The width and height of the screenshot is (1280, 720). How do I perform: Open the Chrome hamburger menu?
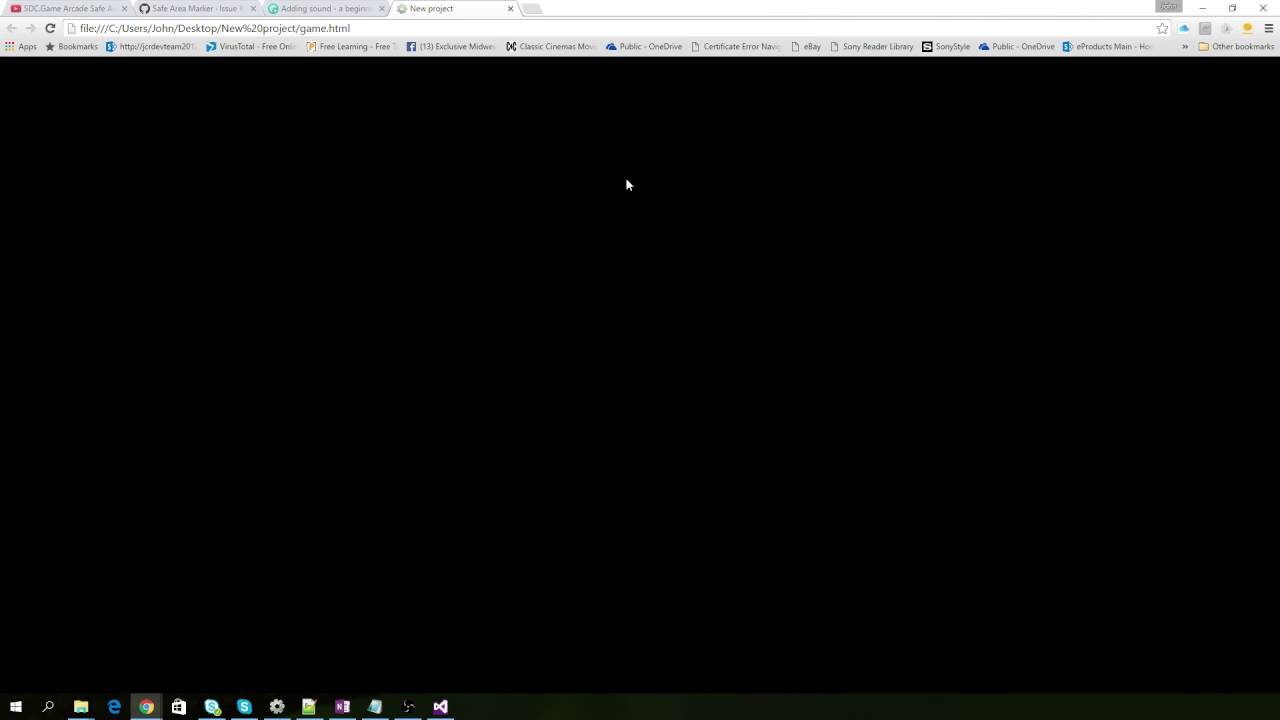(x=1269, y=28)
